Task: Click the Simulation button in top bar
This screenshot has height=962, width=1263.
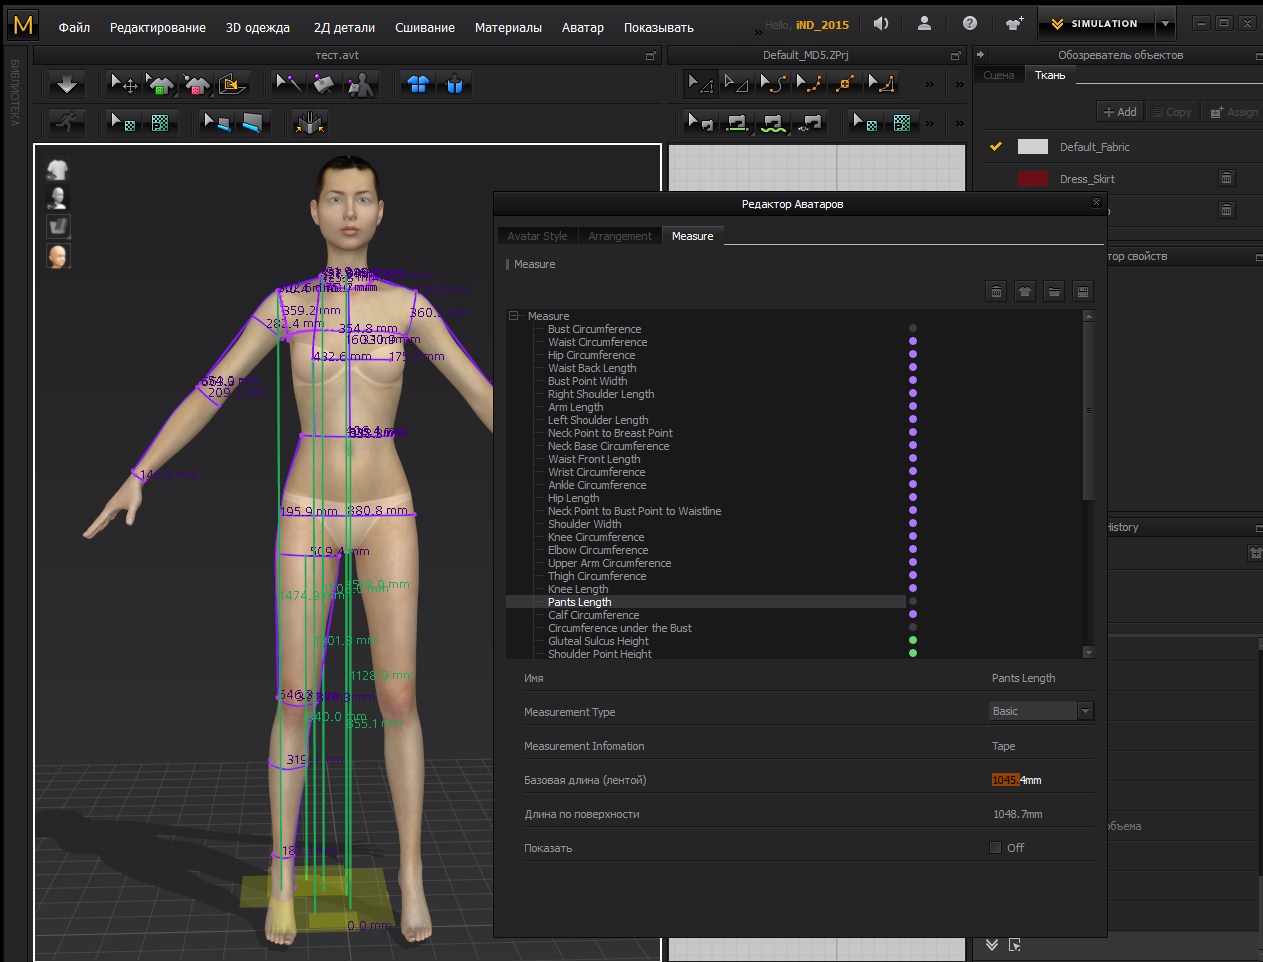Action: pos(1095,24)
